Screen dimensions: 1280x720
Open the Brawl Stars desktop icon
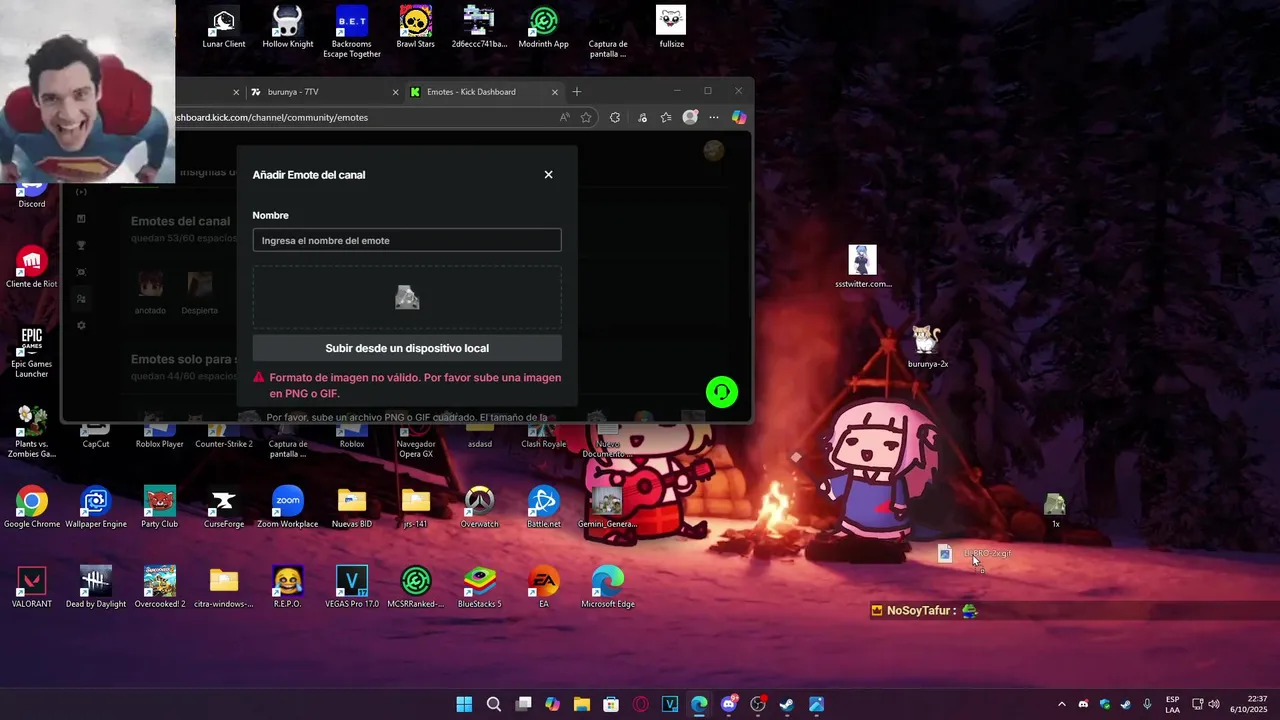pyautogui.click(x=416, y=27)
